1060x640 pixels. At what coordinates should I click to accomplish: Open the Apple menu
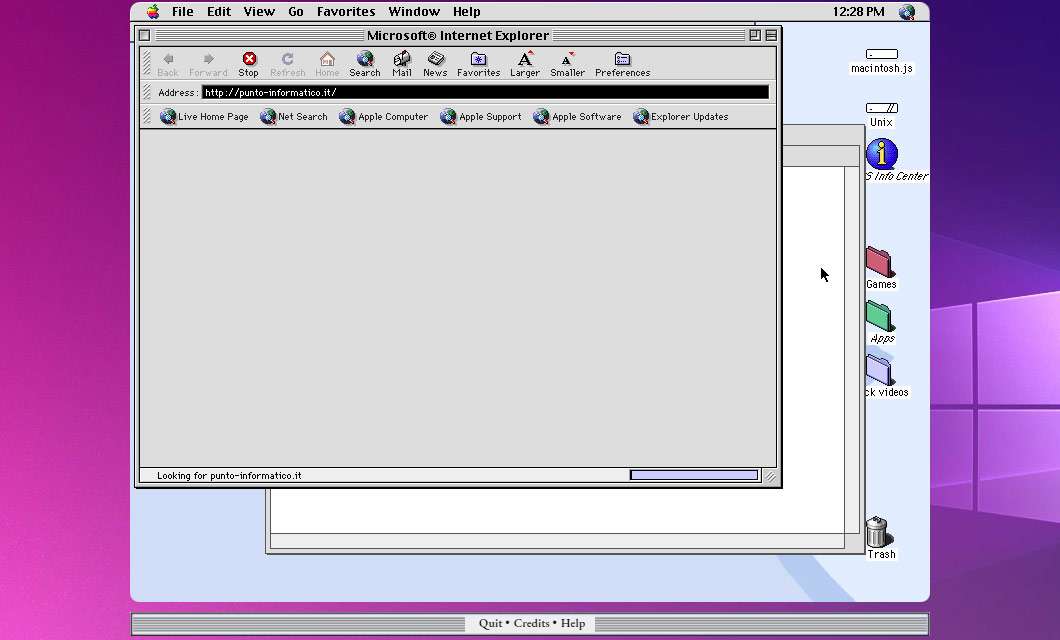tap(153, 11)
